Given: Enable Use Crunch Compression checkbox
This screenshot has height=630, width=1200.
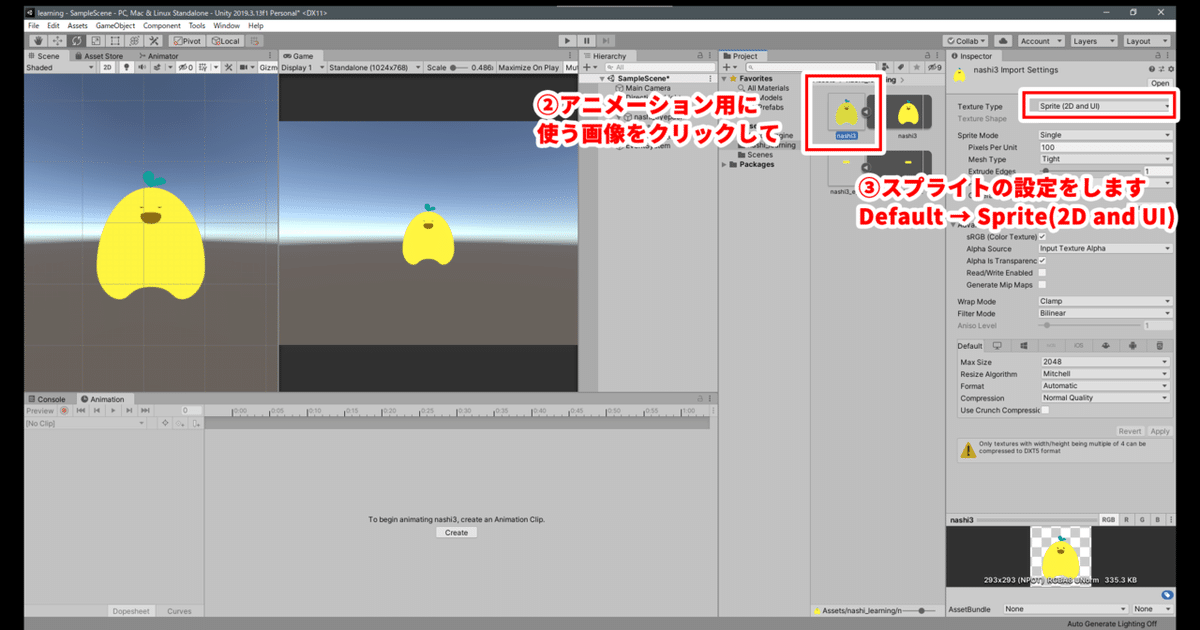Looking at the screenshot, I should pyautogui.click(x=1046, y=410).
